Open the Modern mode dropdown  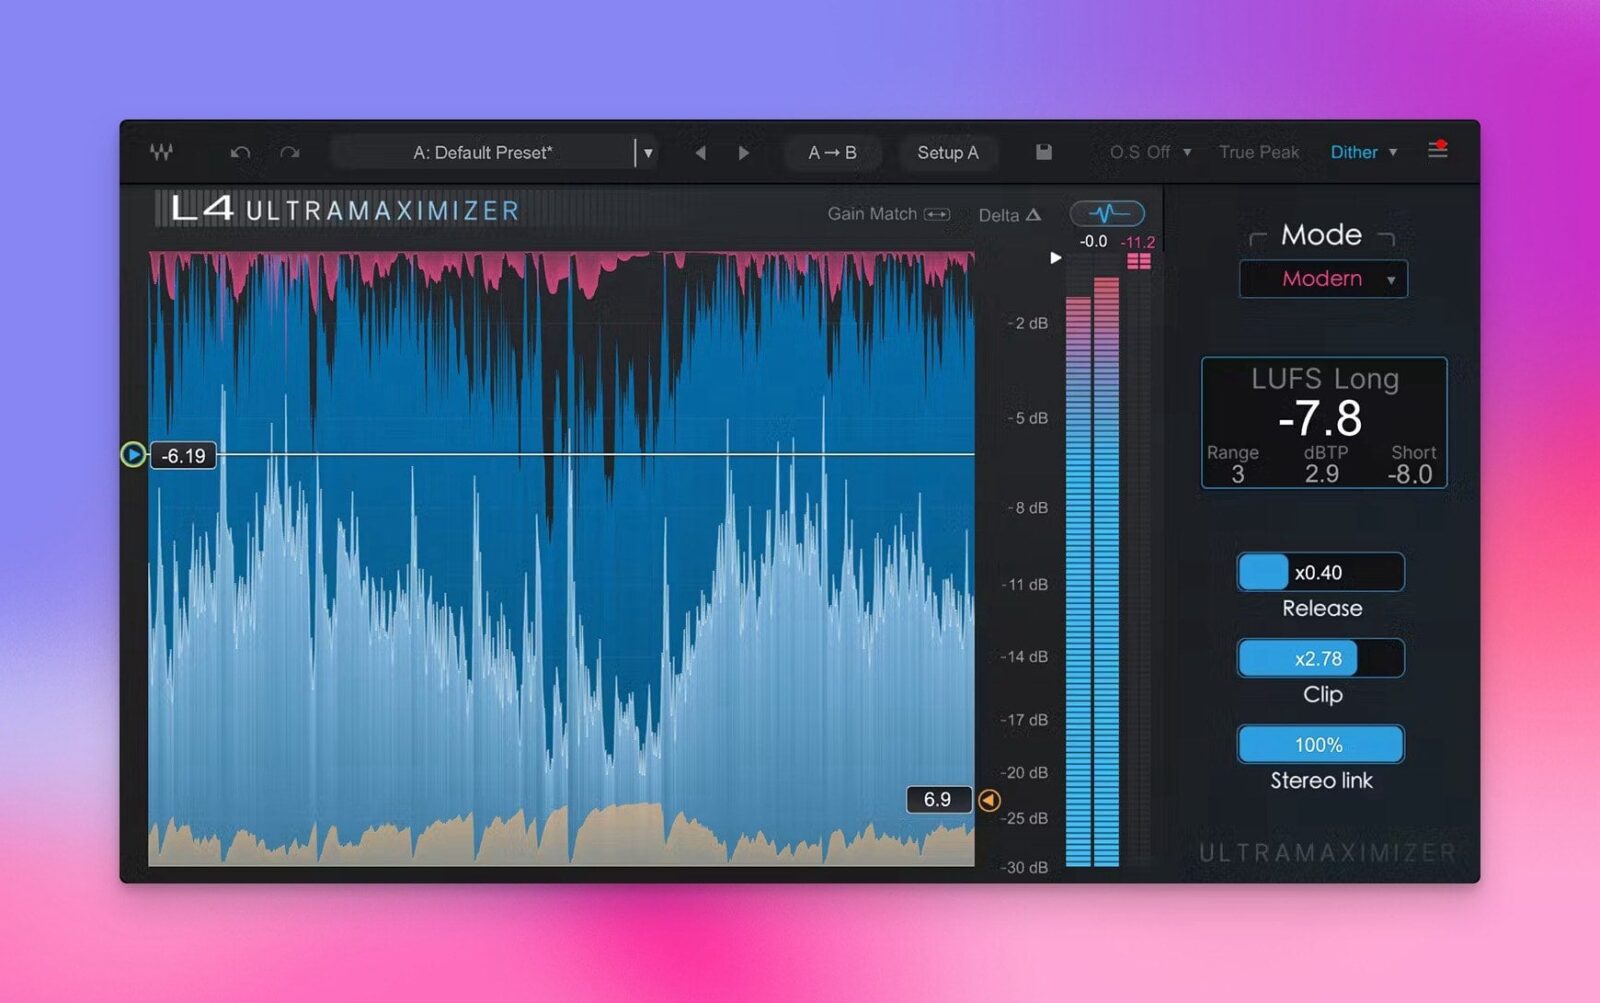1323,279
